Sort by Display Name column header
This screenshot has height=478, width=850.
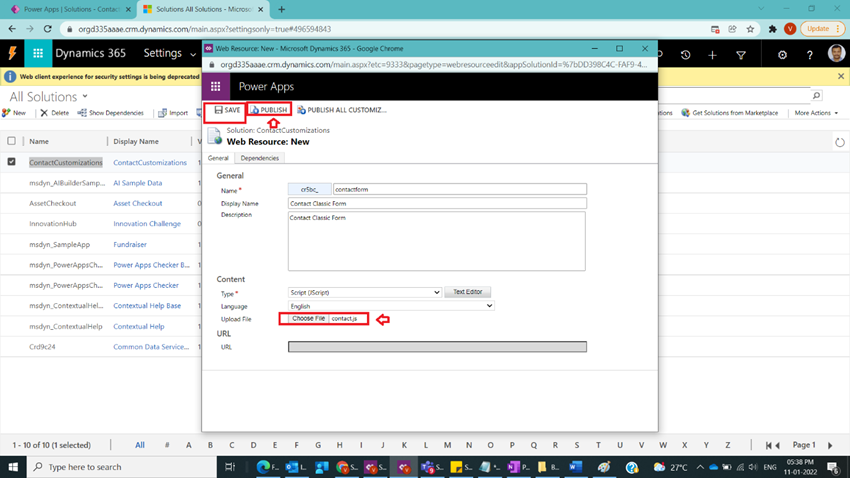[x=136, y=141]
